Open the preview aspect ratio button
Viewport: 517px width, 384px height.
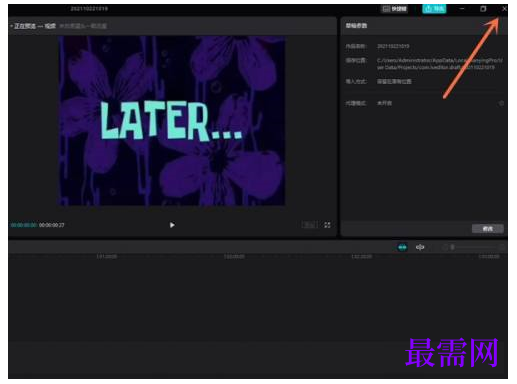coord(309,225)
